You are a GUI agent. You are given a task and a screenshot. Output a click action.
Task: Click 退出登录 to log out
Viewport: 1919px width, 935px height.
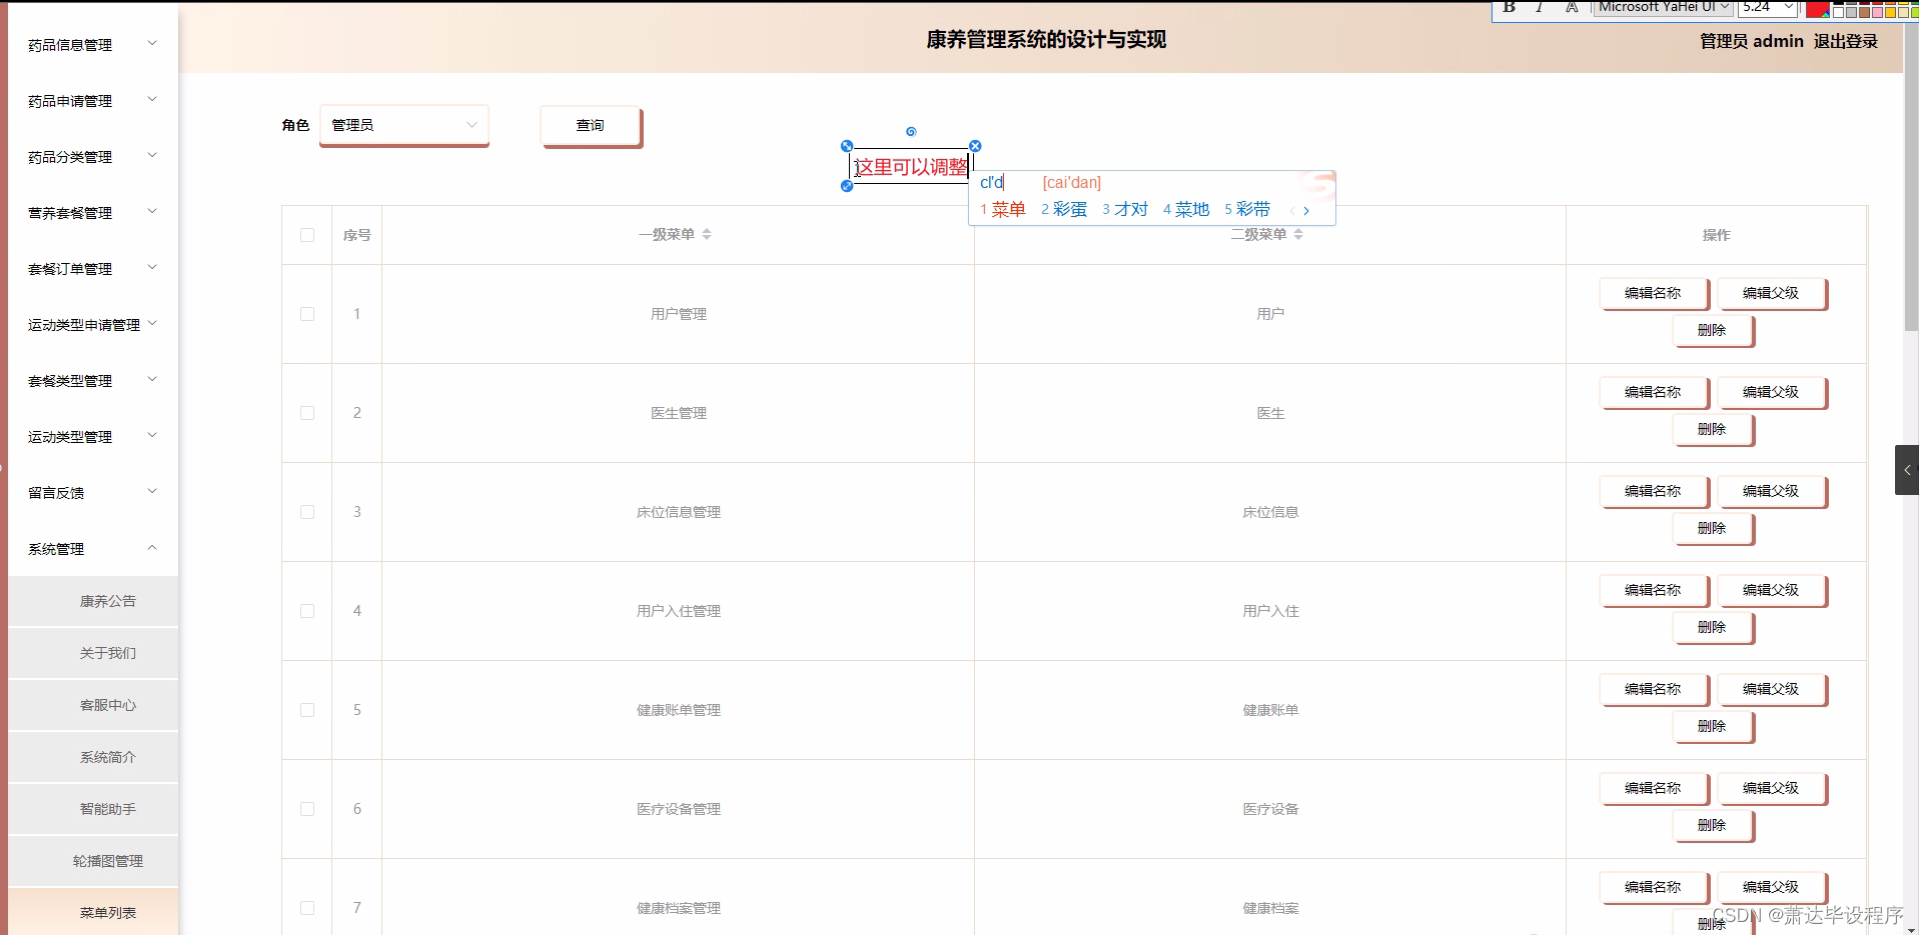(1845, 41)
